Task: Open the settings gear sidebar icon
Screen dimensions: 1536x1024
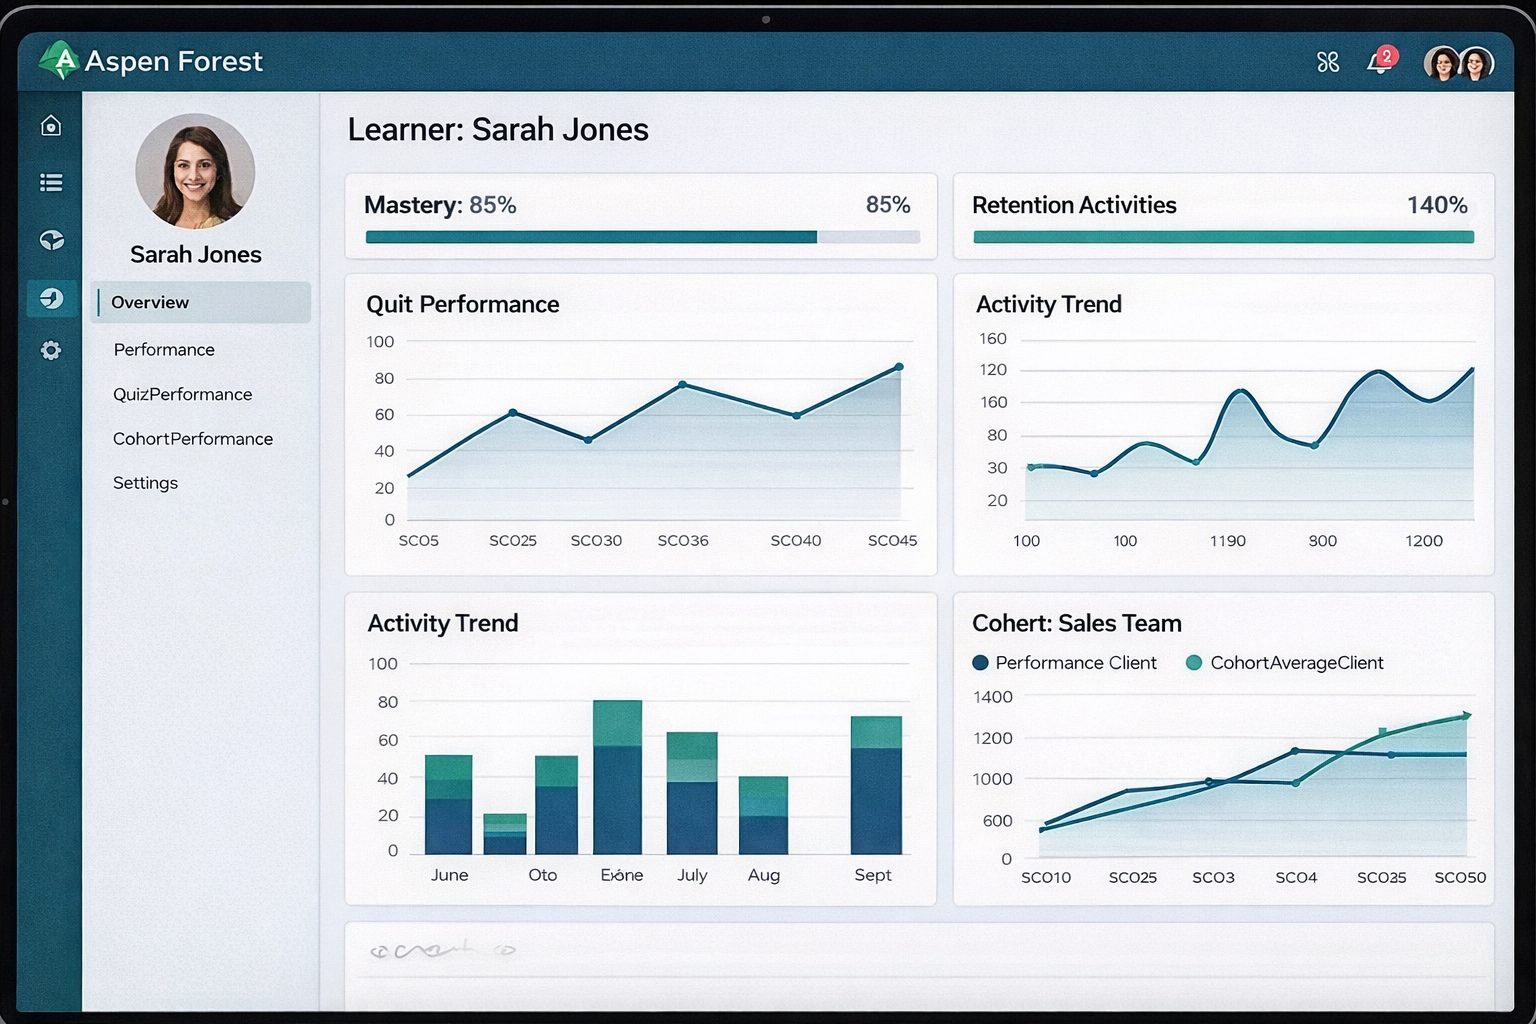Action: click(51, 350)
